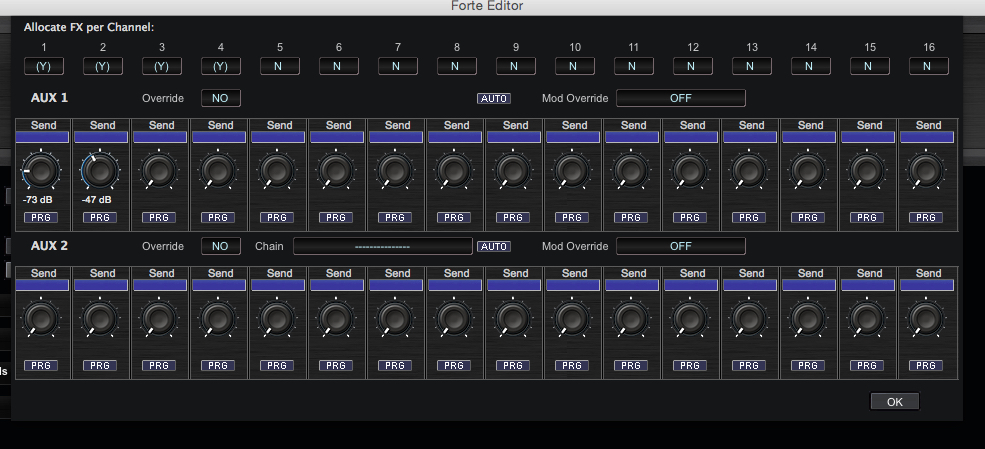
Task: Click the AUX 2 section heading
Action: click(50, 246)
